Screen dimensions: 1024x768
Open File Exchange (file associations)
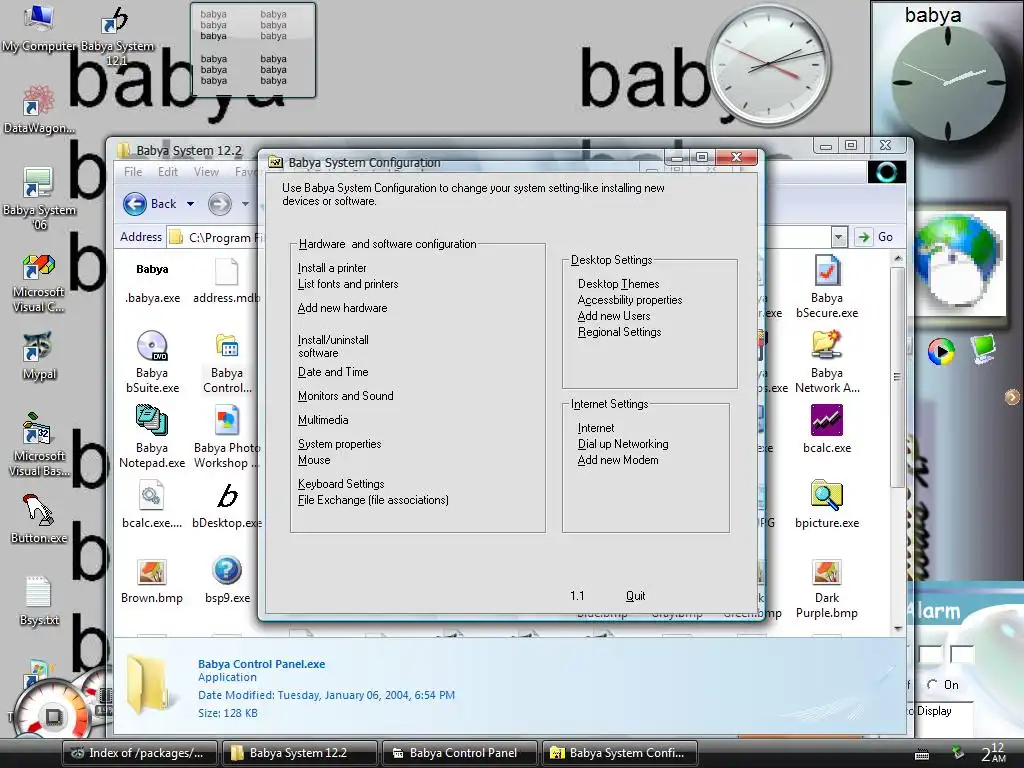point(373,500)
